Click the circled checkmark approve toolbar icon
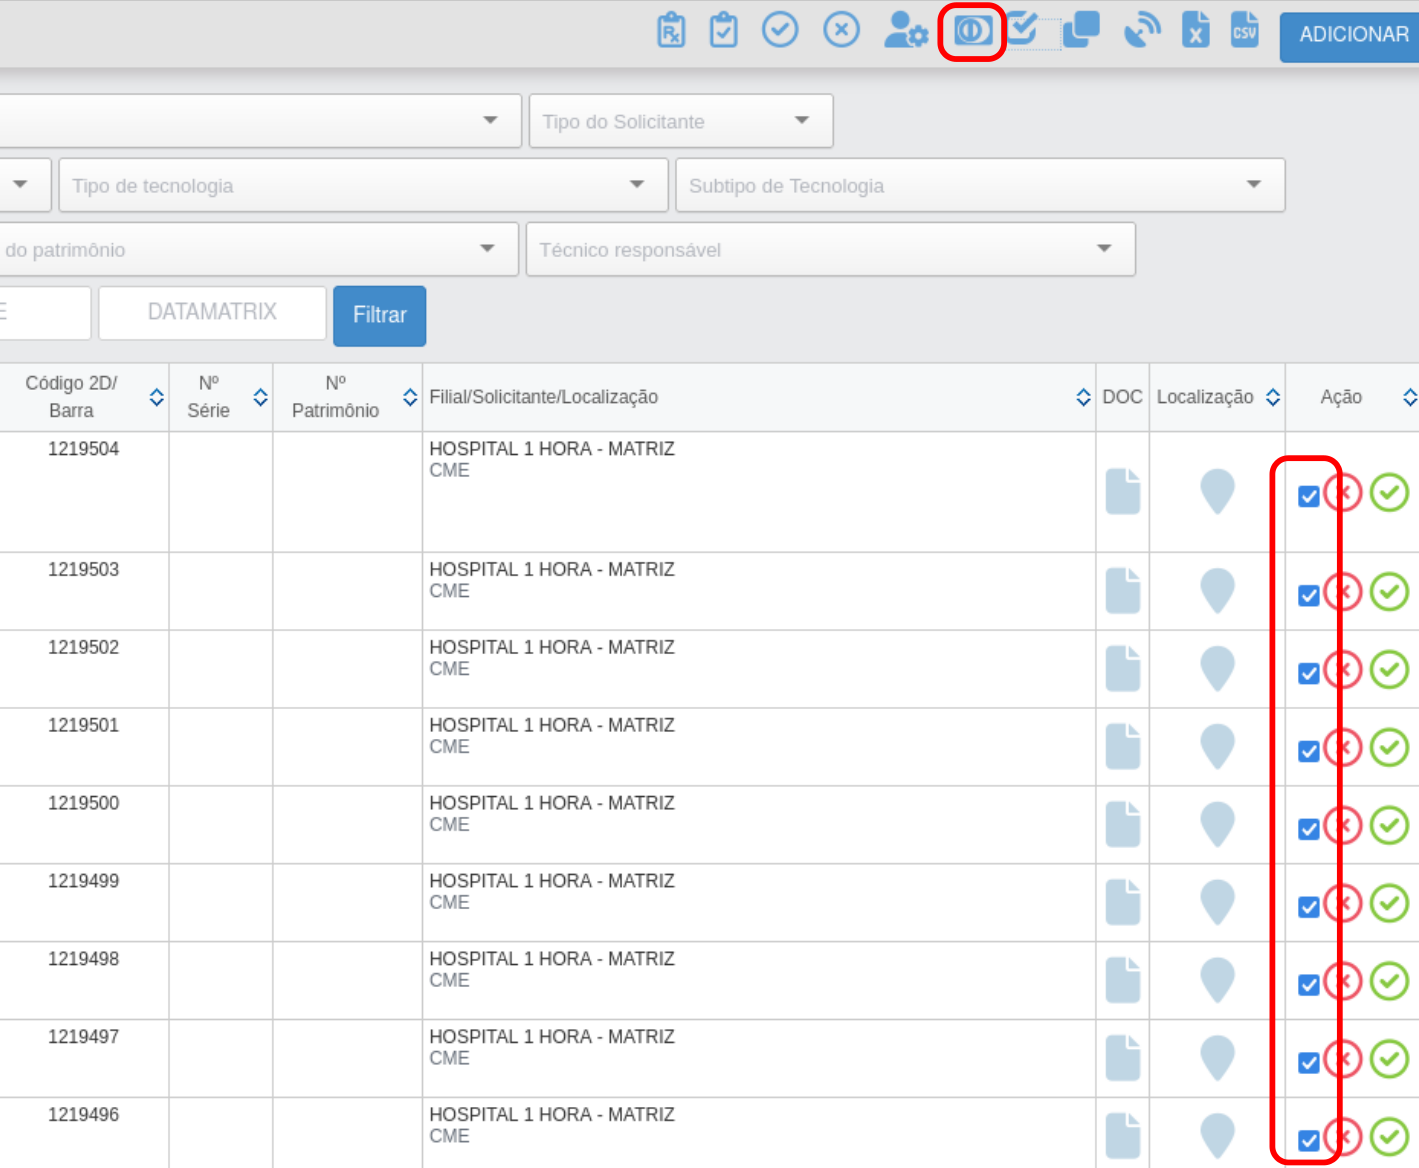Viewport: 1419px width, 1168px height. point(780,29)
